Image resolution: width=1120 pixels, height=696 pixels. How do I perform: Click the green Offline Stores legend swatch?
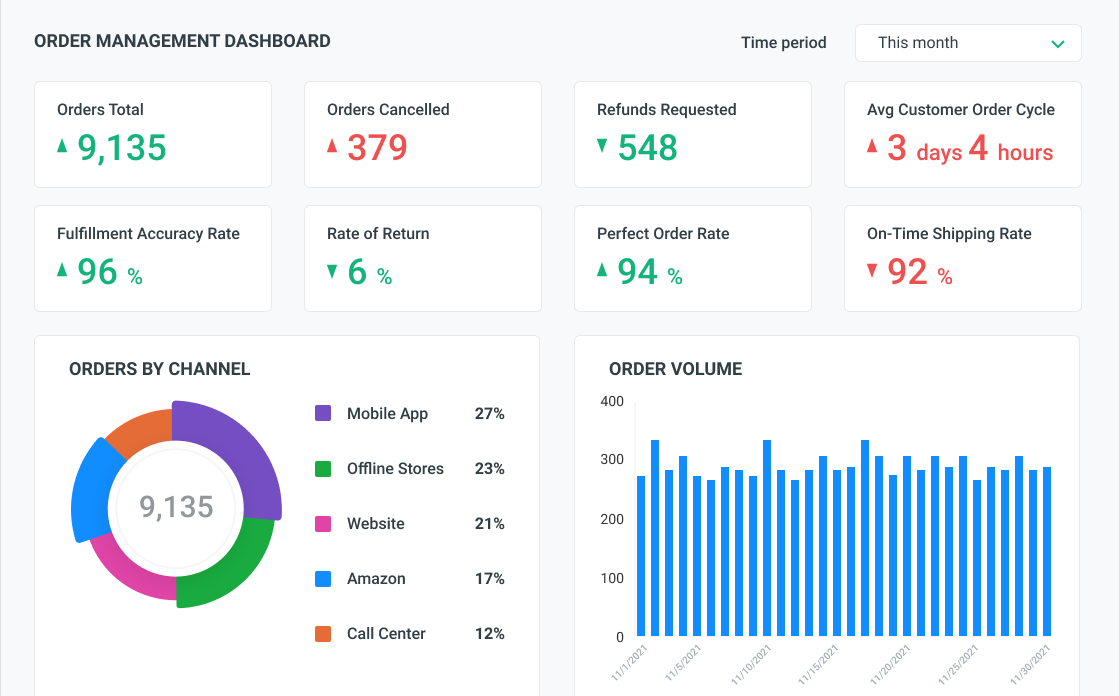[323, 468]
